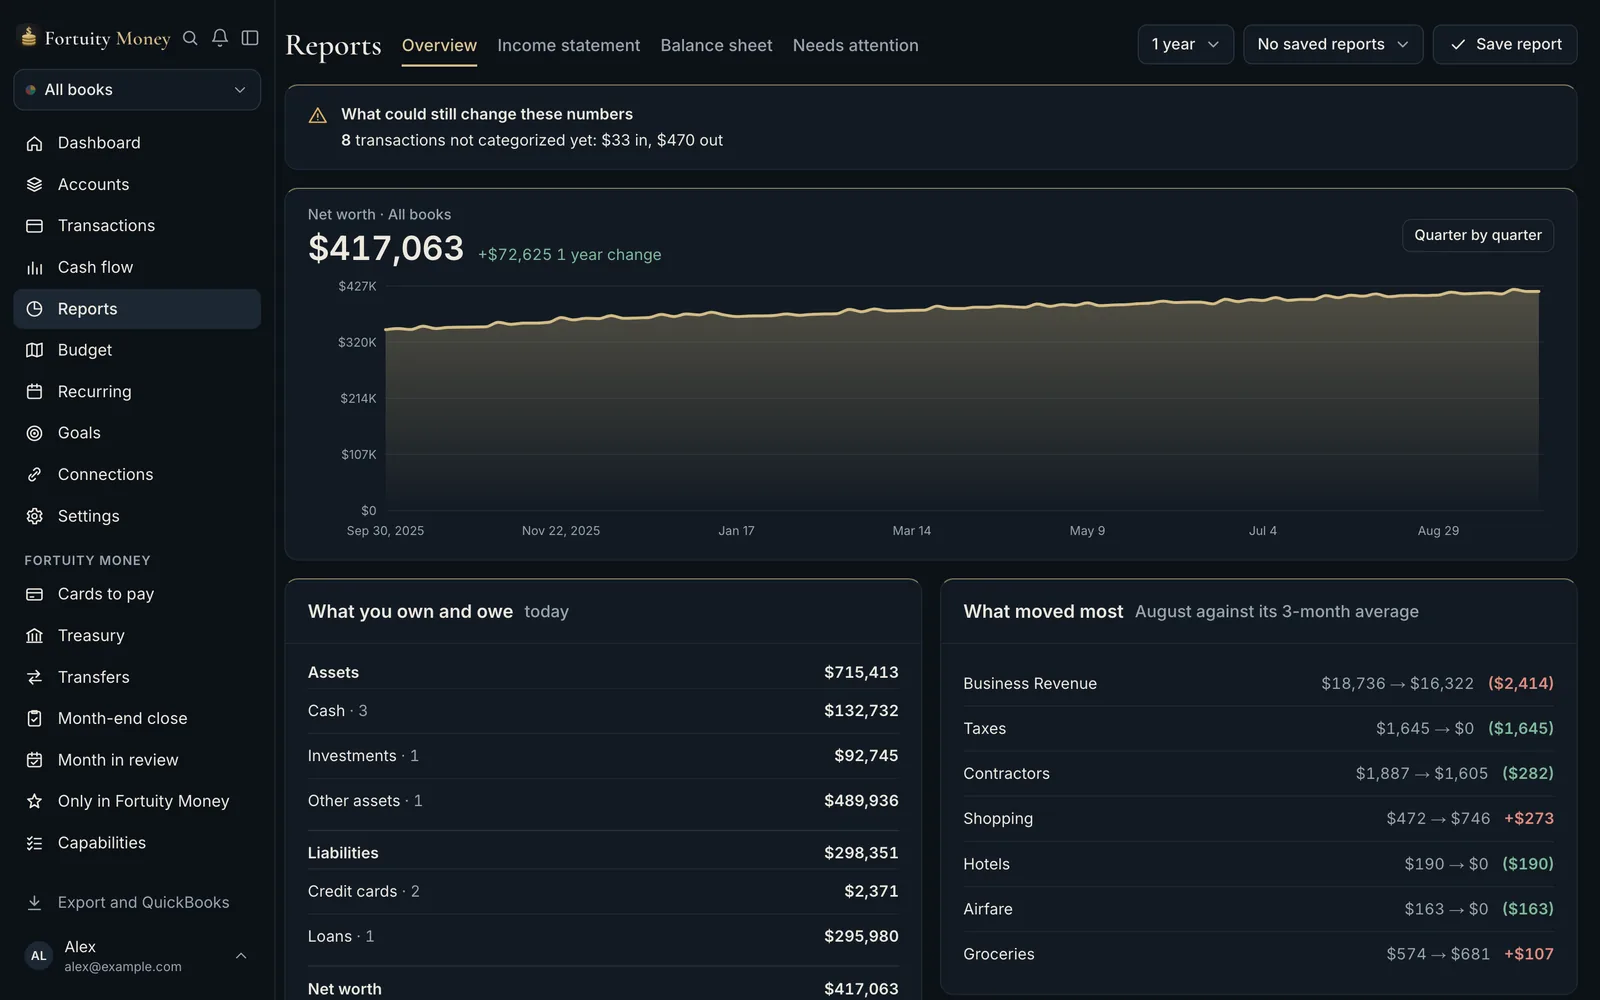
Task: Click the Cash flow bars icon
Action: [34, 267]
